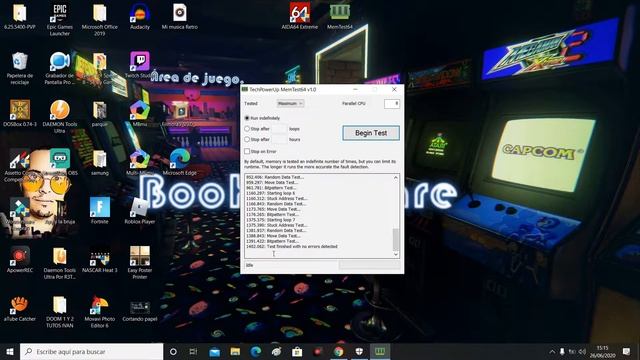This screenshot has height=360, width=640.
Task: Click the Parallel CPU input field
Action: [391, 104]
